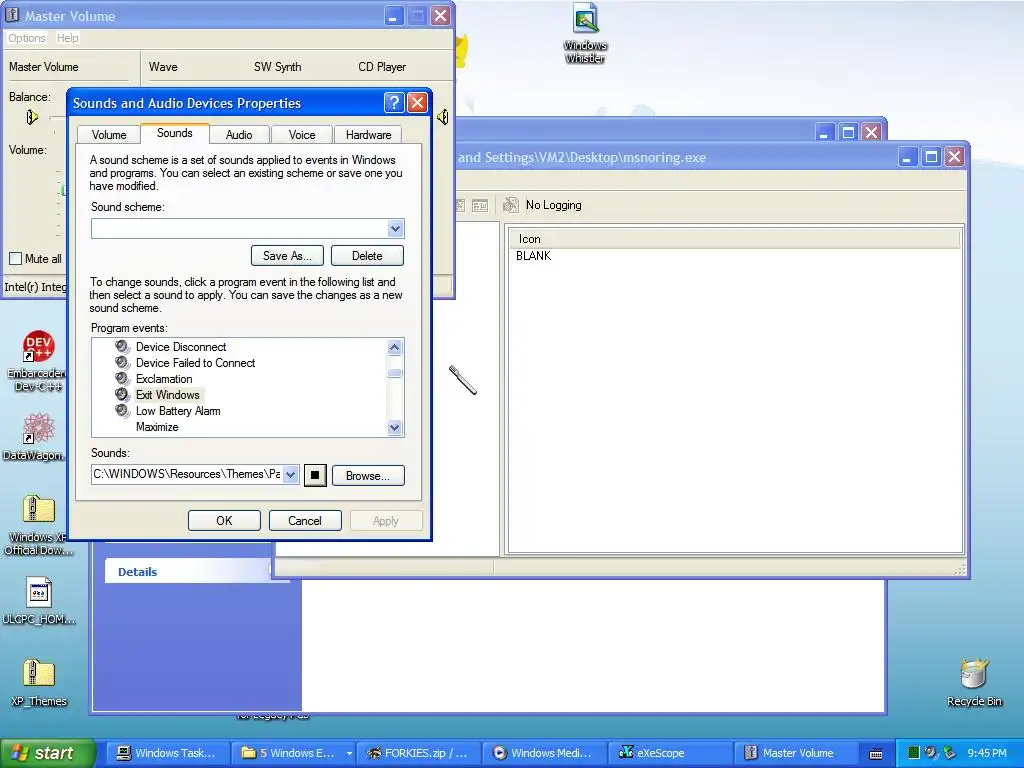Open the Sounds file dropdown arrow
This screenshot has height=768, width=1024.
pos(291,475)
